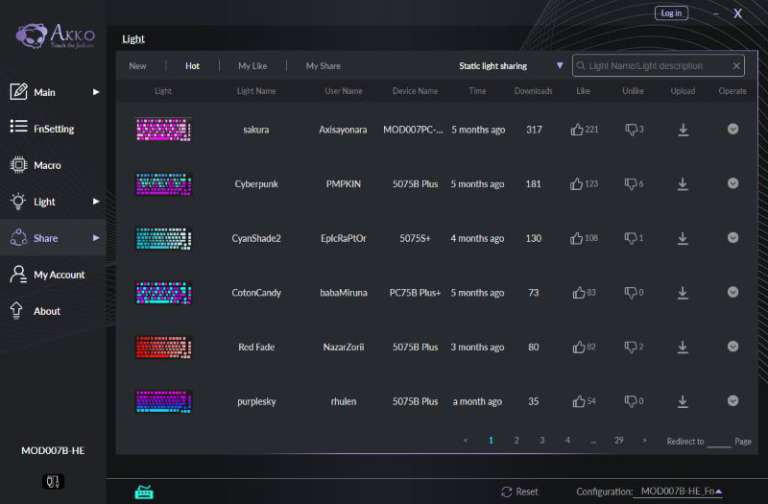This screenshot has width=768, height=504.
Task: Download the Red Fade light effect
Action: click(683, 347)
